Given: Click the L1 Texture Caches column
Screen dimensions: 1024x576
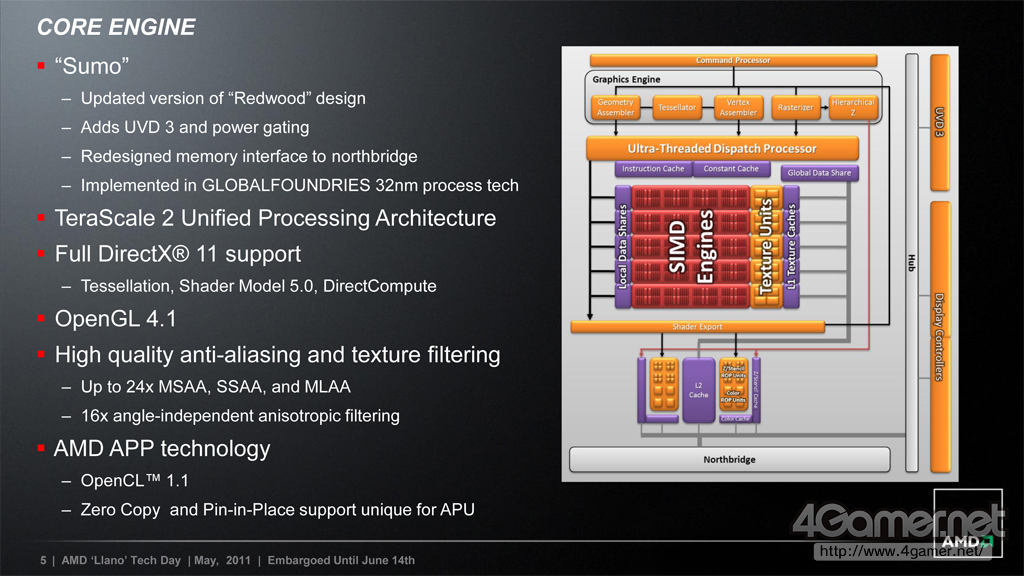Looking at the screenshot, I should 791,247.
